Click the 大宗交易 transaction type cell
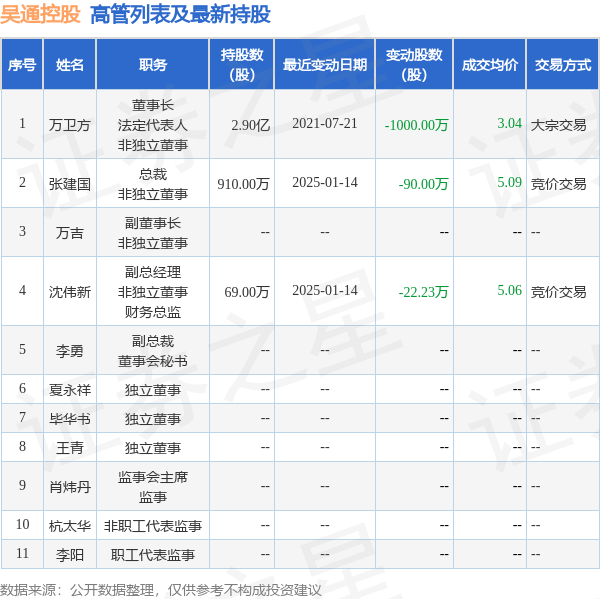Image resolution: width=600 pixels, height=599 pixels. tap(558, 125)
